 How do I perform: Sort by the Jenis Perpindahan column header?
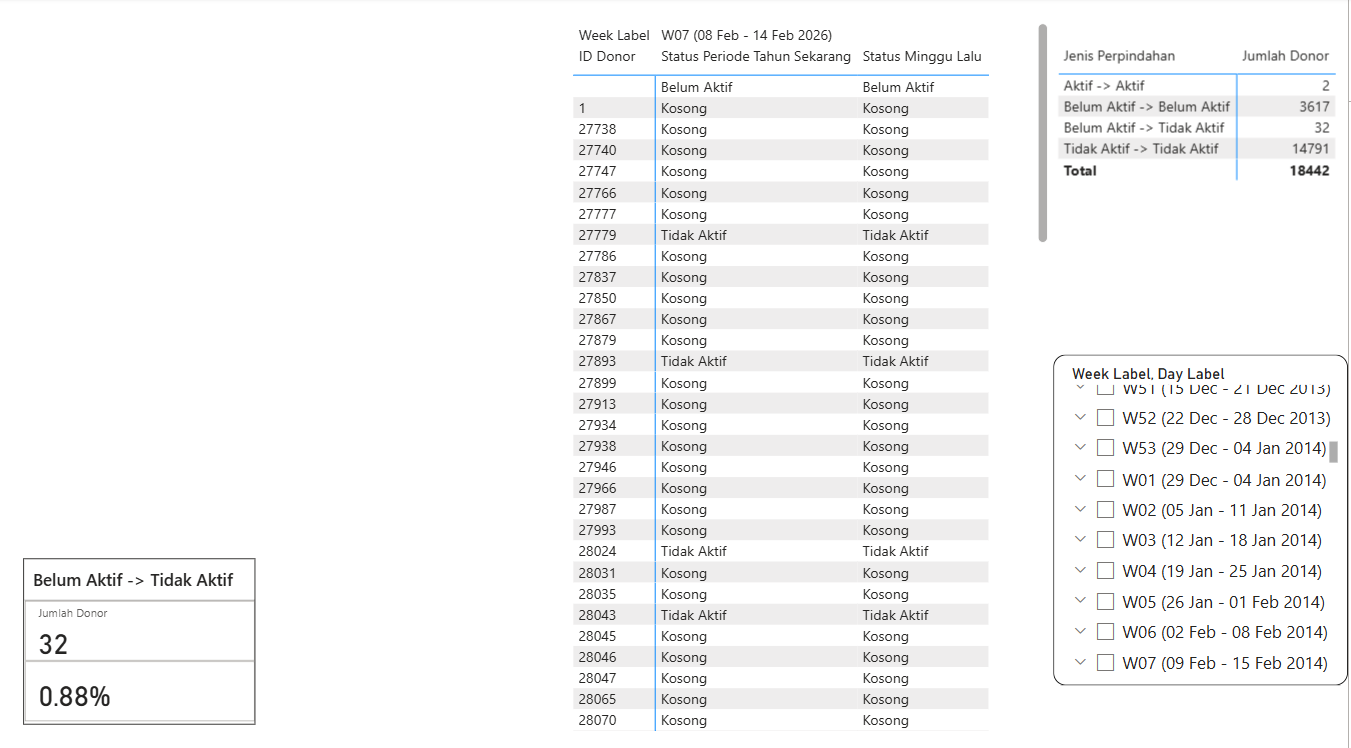pos(1119,56)
